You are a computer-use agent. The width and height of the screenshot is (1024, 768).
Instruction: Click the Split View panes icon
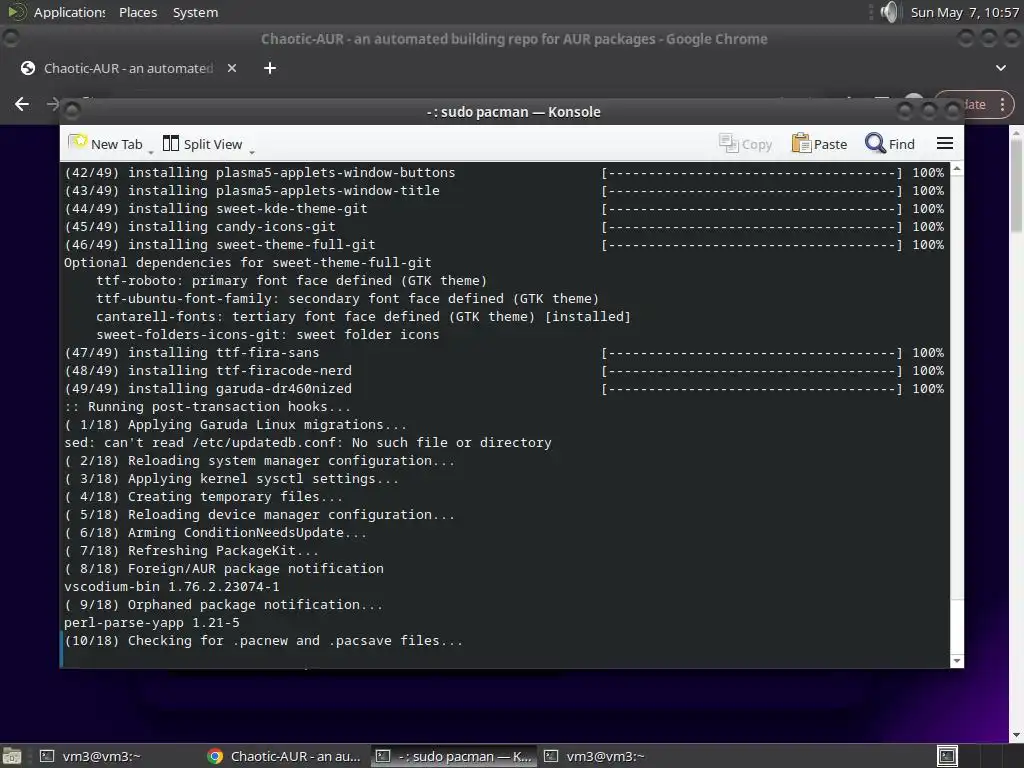pos(170,143)
